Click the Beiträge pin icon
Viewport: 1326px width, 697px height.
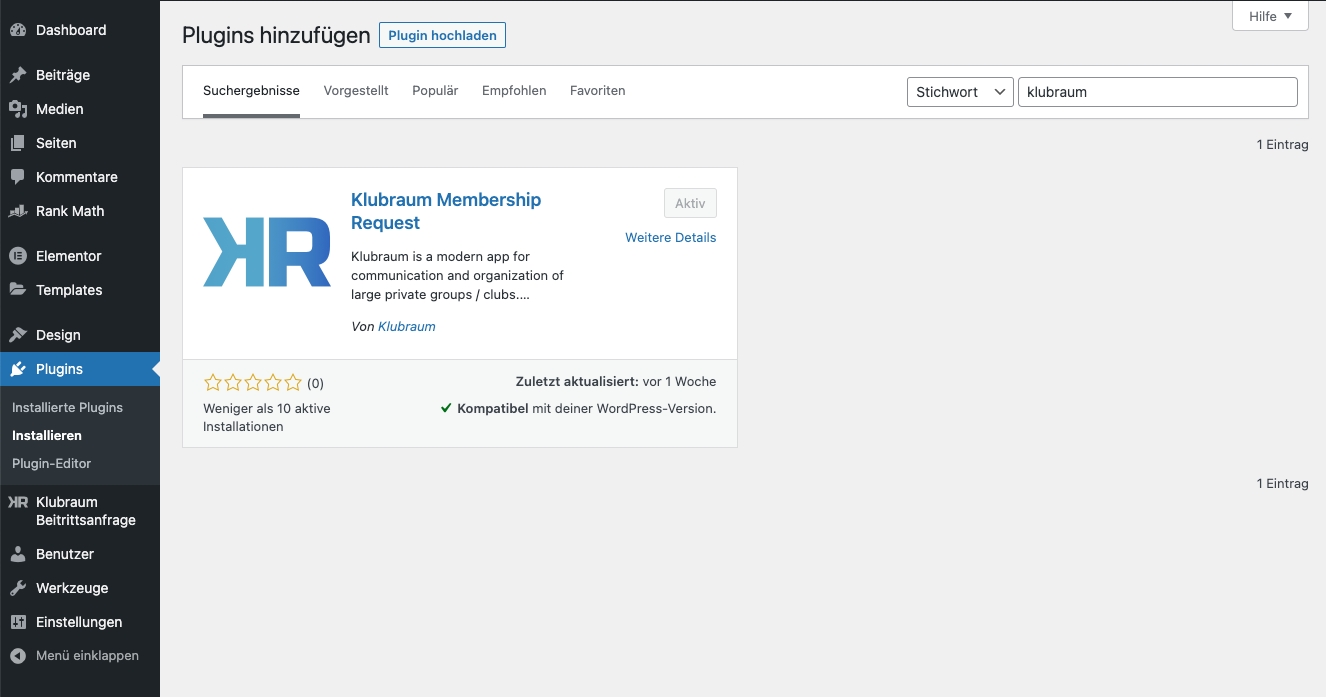click(18, 75)
